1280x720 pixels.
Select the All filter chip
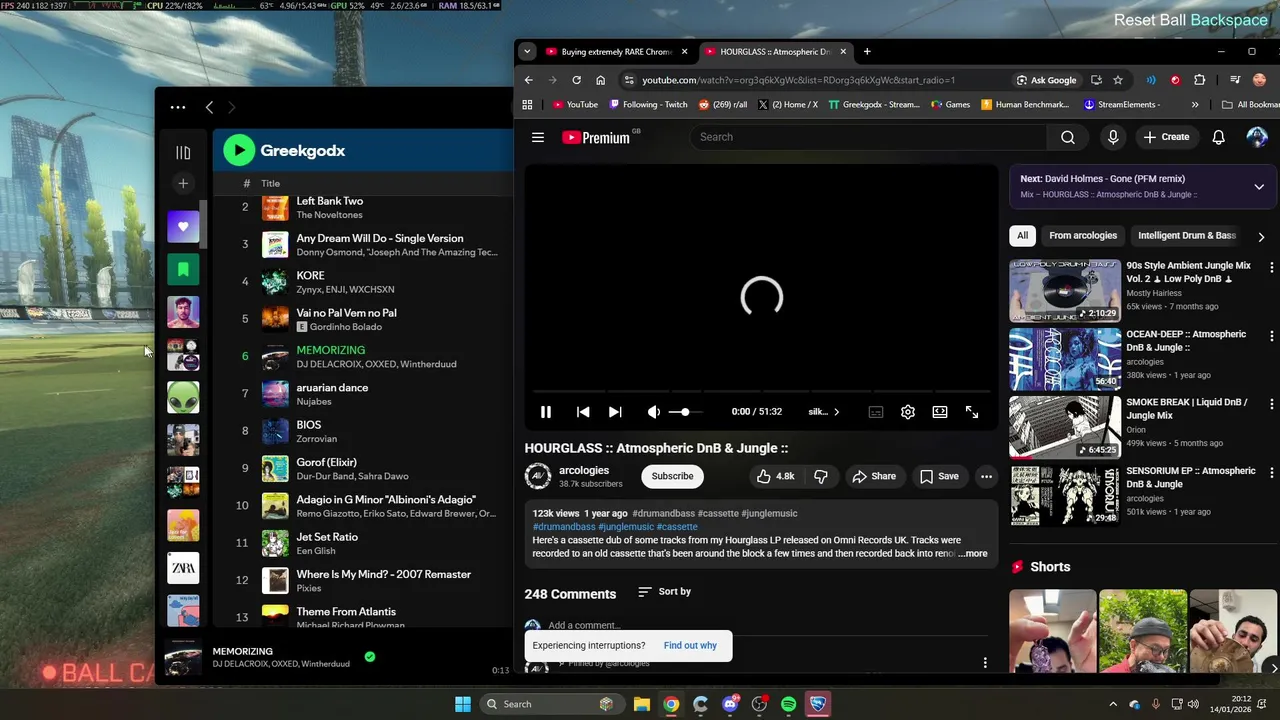pyautogui.click(x=1022, y=236)
